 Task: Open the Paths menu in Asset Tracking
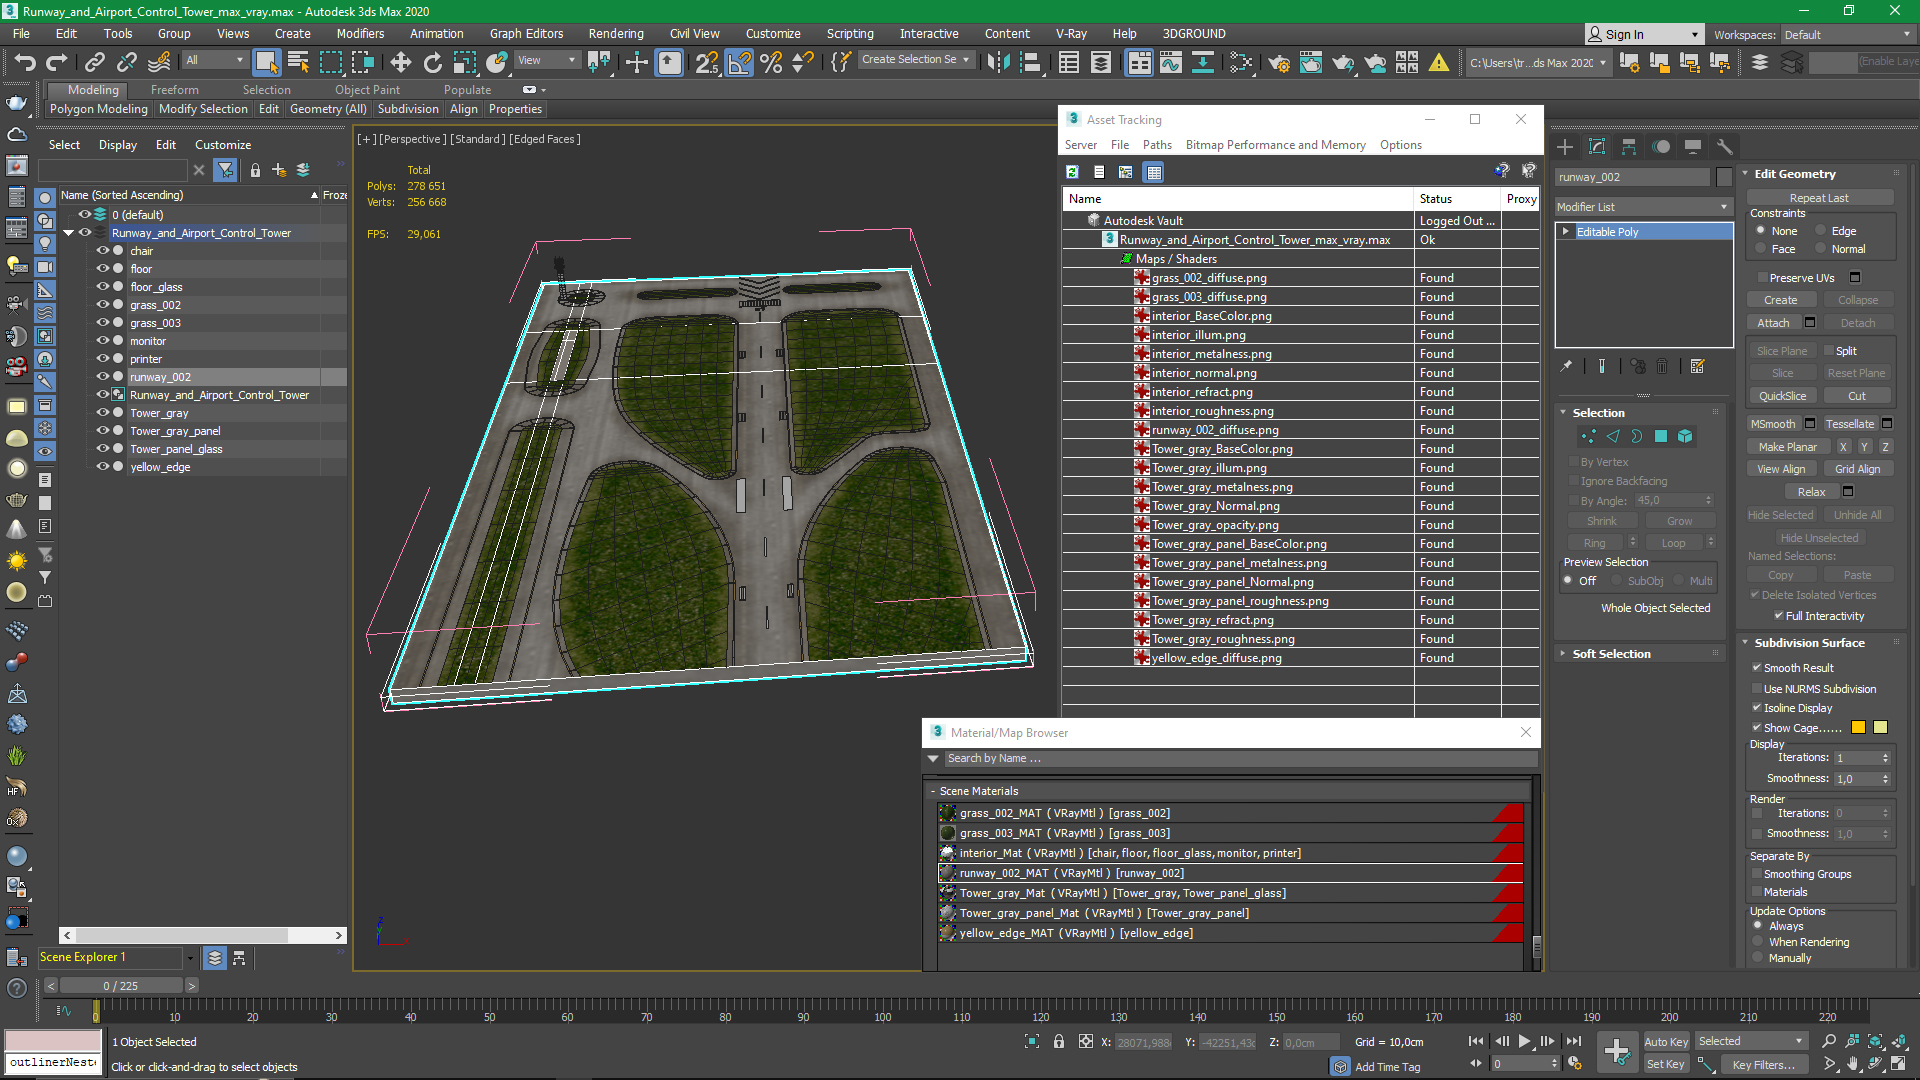[x=1157, y=145]
